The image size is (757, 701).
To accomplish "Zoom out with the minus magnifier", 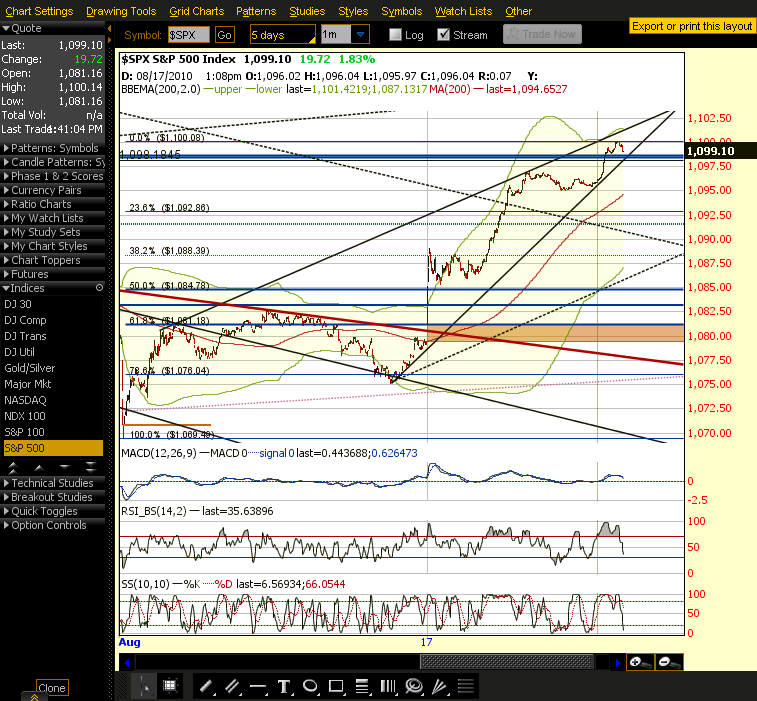I will tap(669, 663).
